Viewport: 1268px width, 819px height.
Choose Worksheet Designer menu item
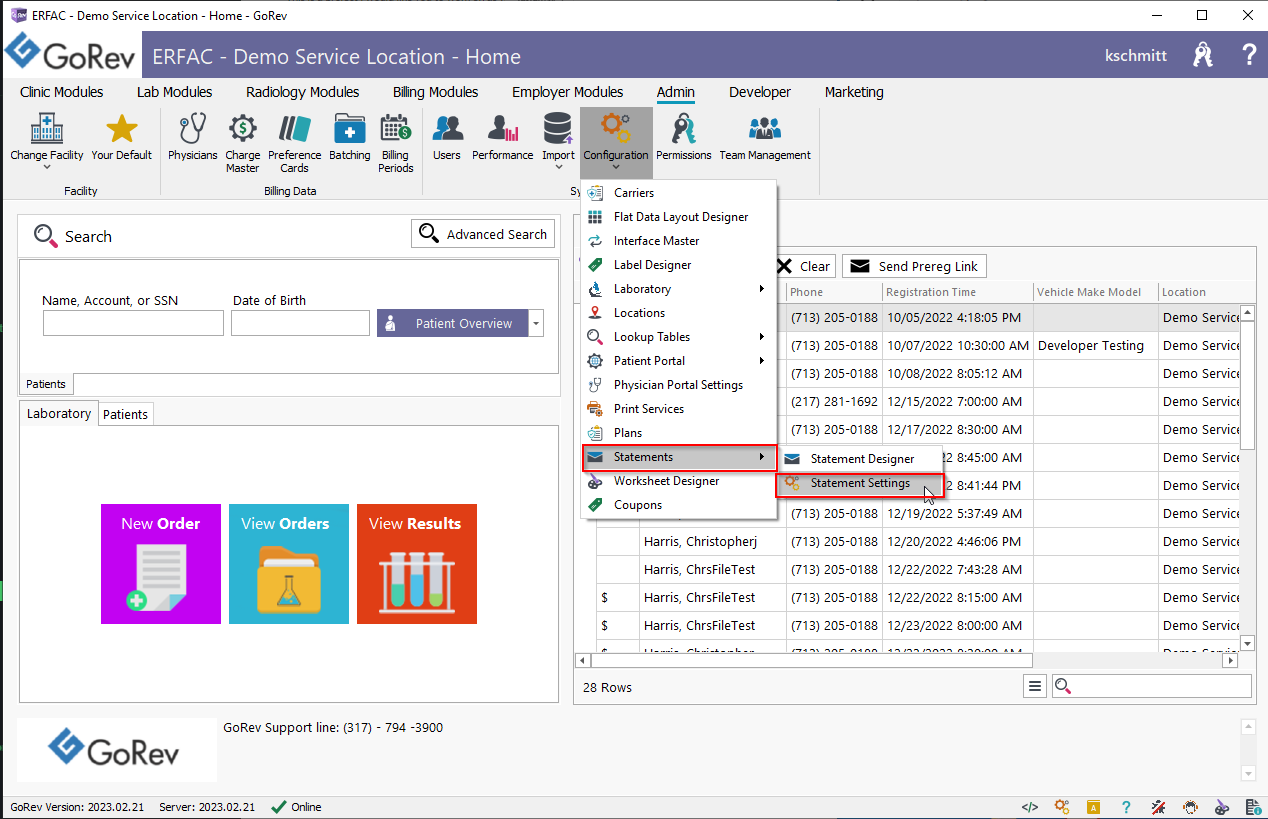click(x=679, y=481)
